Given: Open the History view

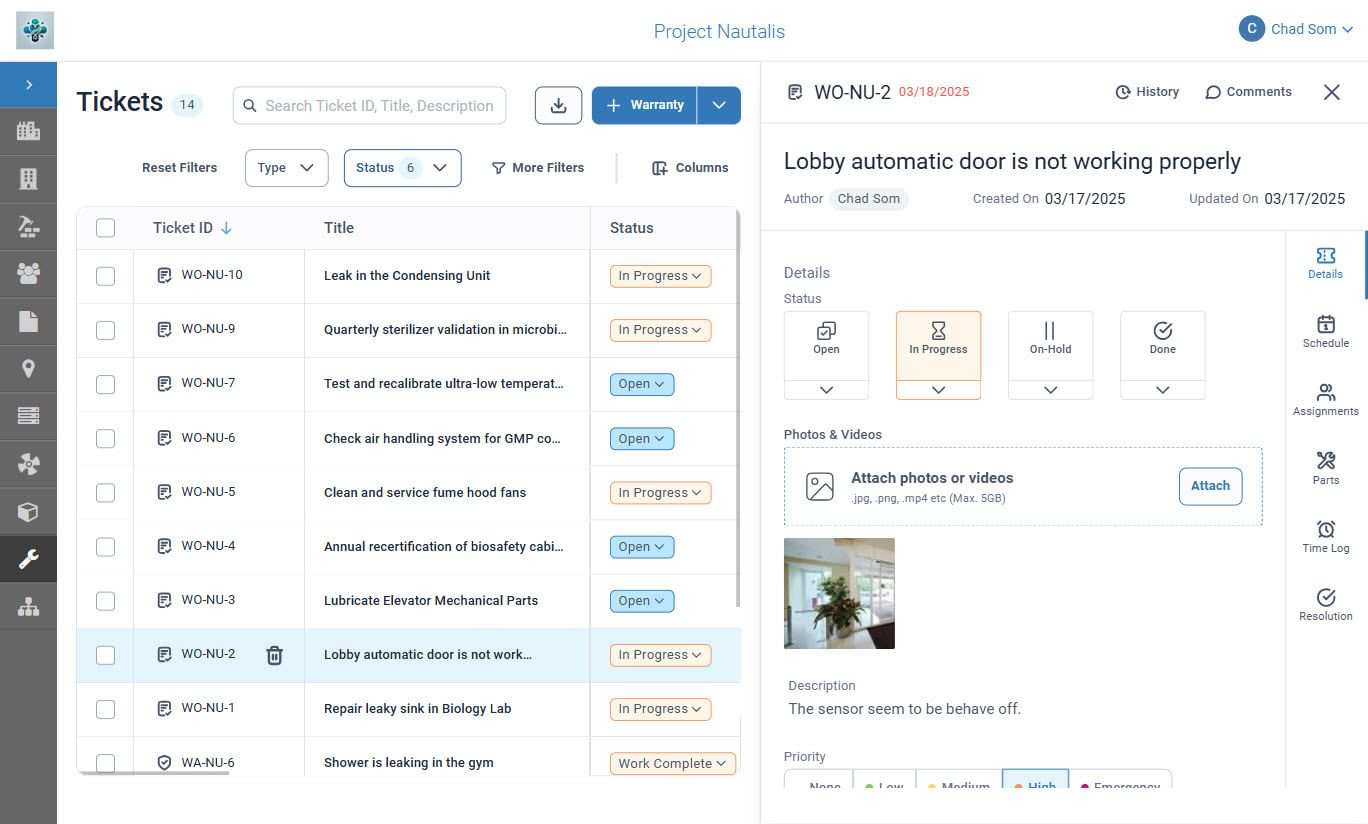Looking at the screenshot, I should tap(1147, 91).
